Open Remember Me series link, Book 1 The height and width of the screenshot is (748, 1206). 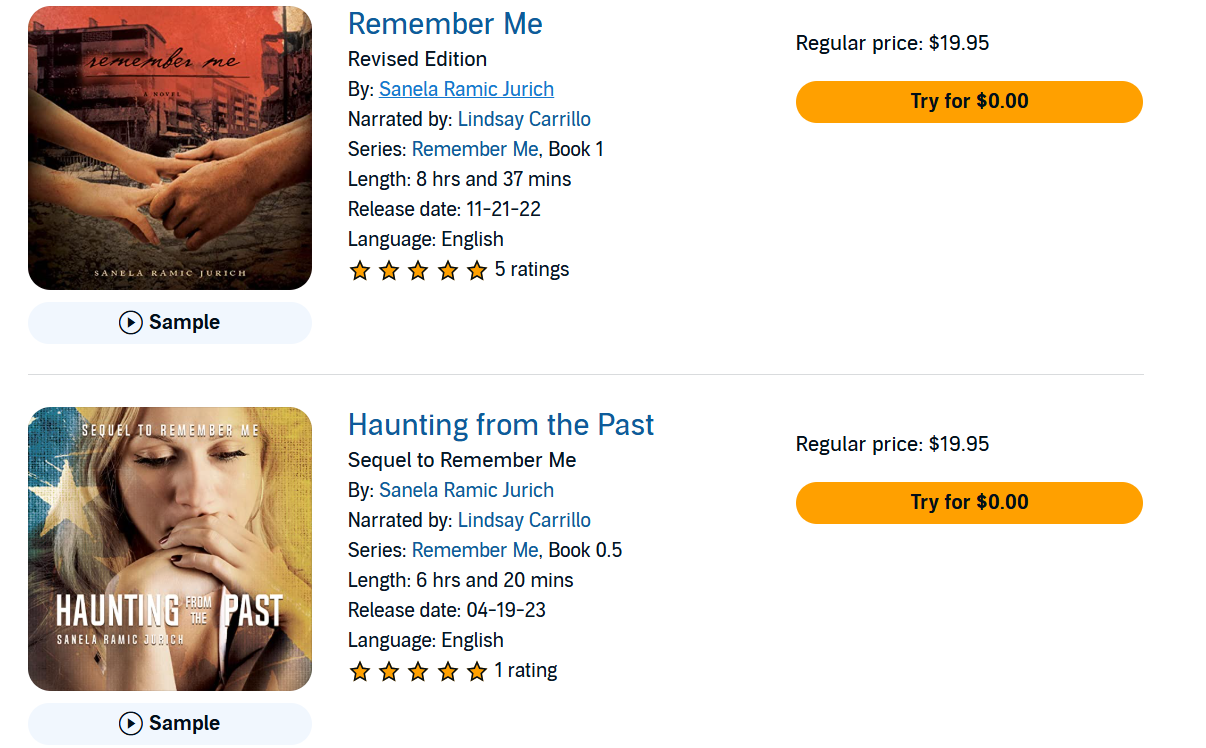[x=475, y=149]
